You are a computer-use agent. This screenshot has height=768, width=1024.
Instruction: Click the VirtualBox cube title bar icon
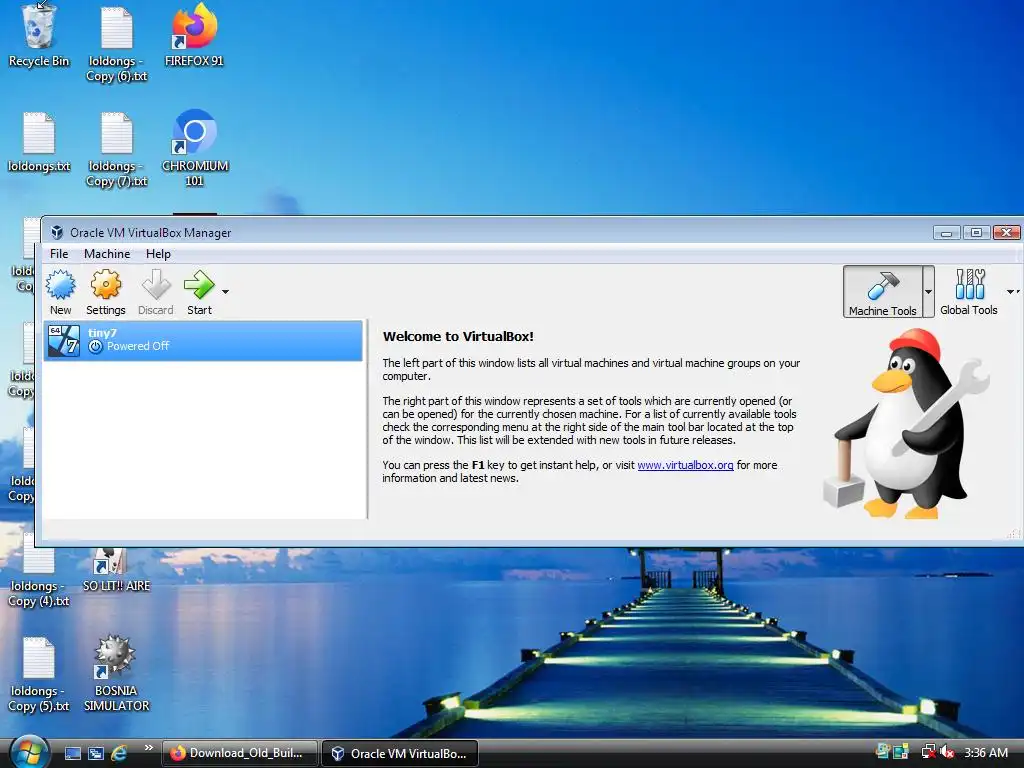(x=57, y=232)
